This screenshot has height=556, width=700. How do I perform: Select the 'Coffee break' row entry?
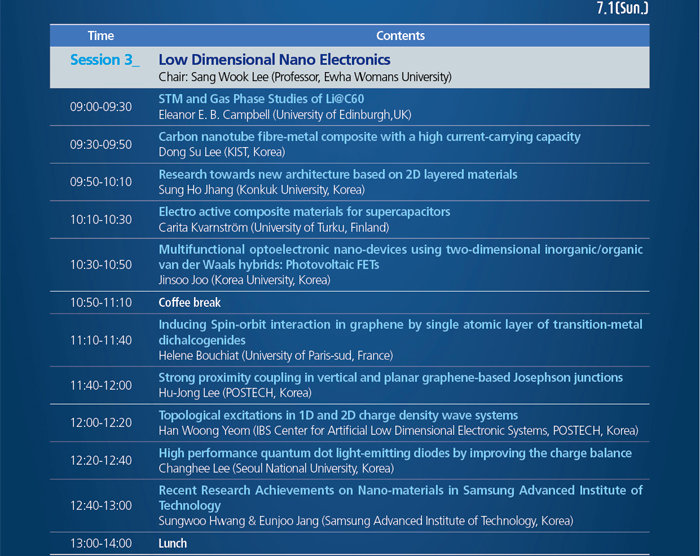point(189,302)
